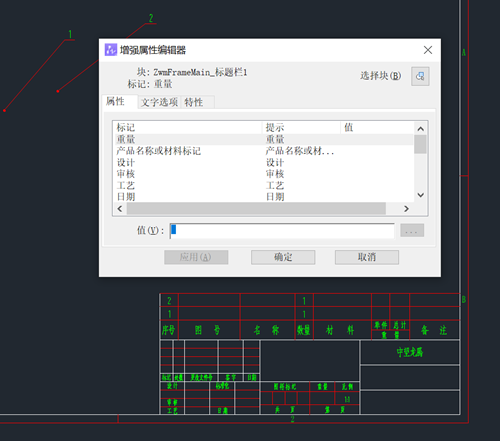Viewport: 500px width, 441px height.
Task: Click the select block picker icon
Action: tap(420, 76)
